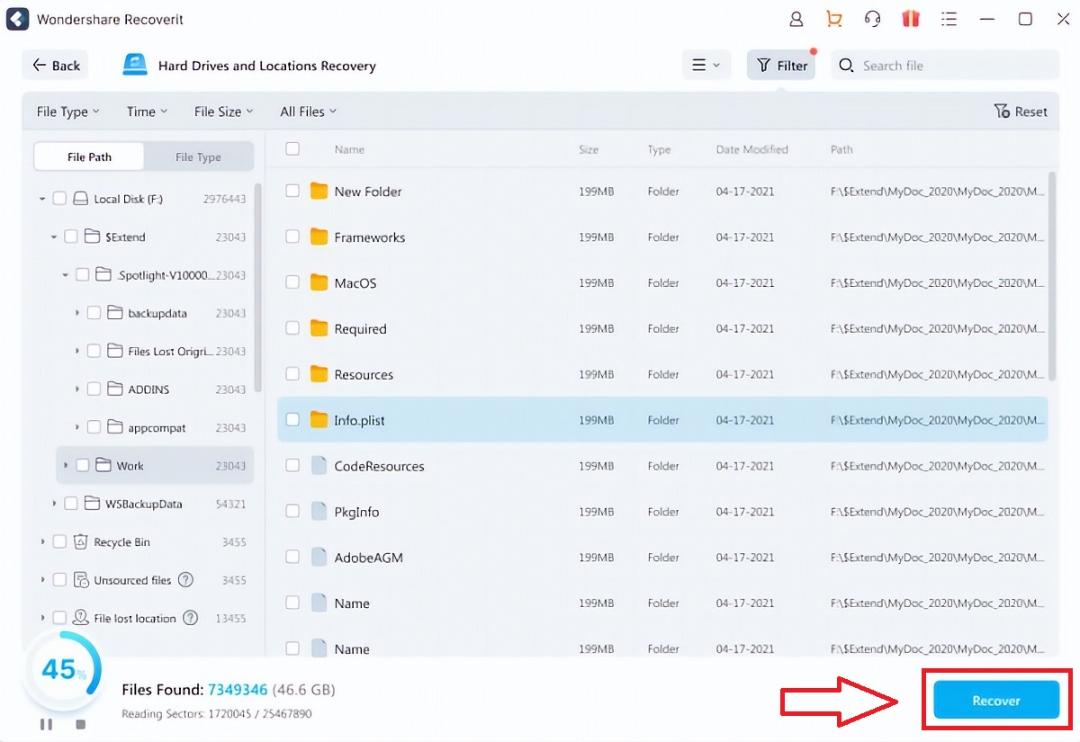
Task: Check the WSBackupData checkbox
Action: [x=71, y=504]
